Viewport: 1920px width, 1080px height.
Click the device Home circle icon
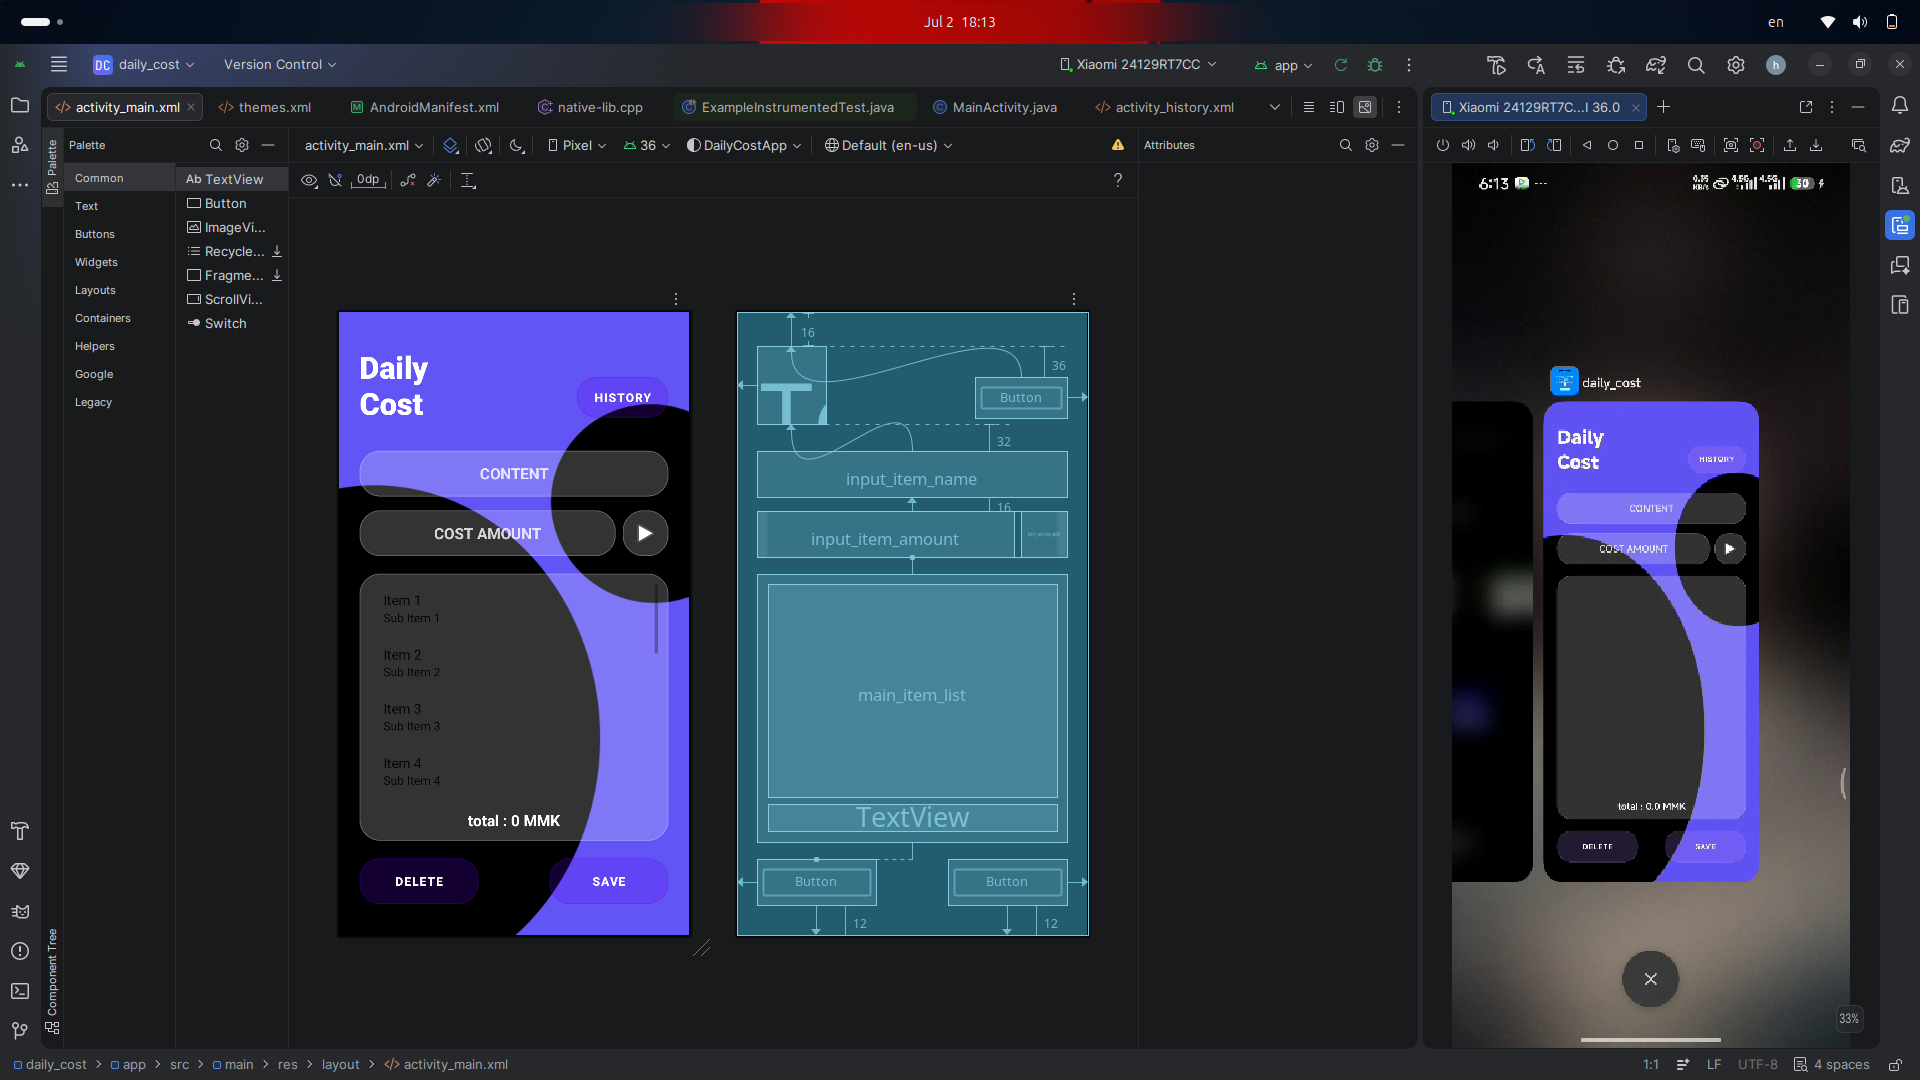[1613, 145]
